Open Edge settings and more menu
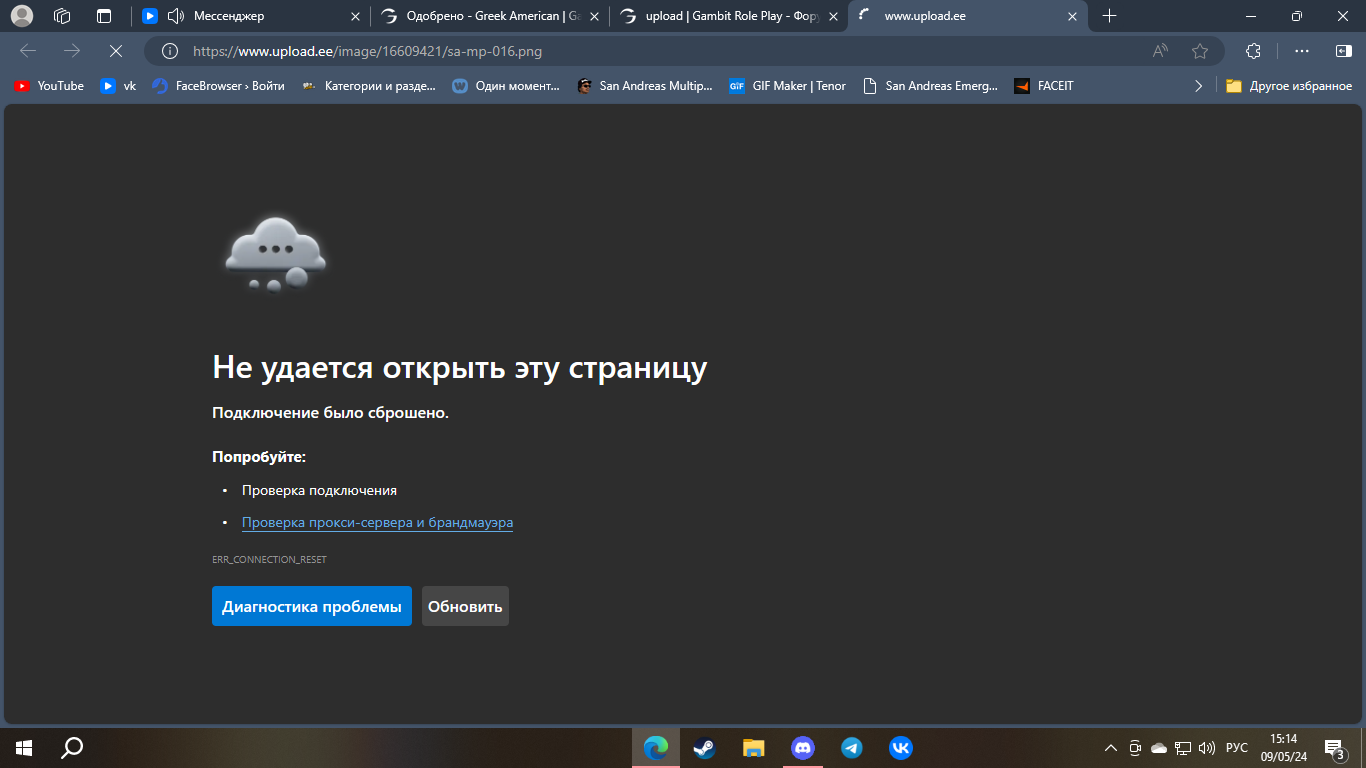 coord(1301,51)
